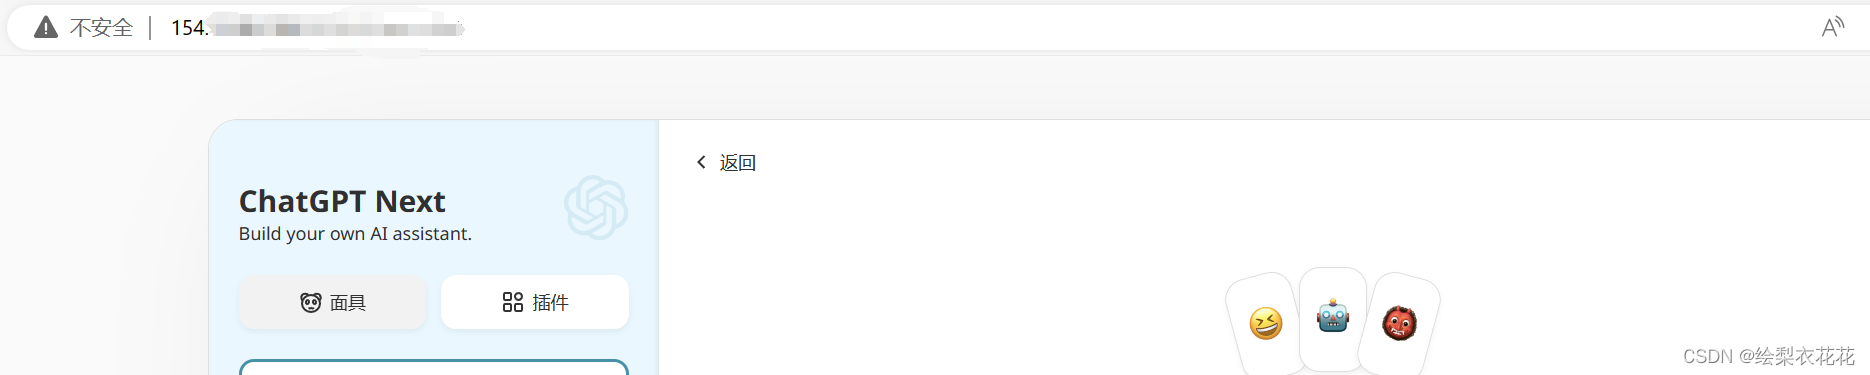
Task: Click the plugin grid icon
Action: pyautogui.click(x=513, y=302)
